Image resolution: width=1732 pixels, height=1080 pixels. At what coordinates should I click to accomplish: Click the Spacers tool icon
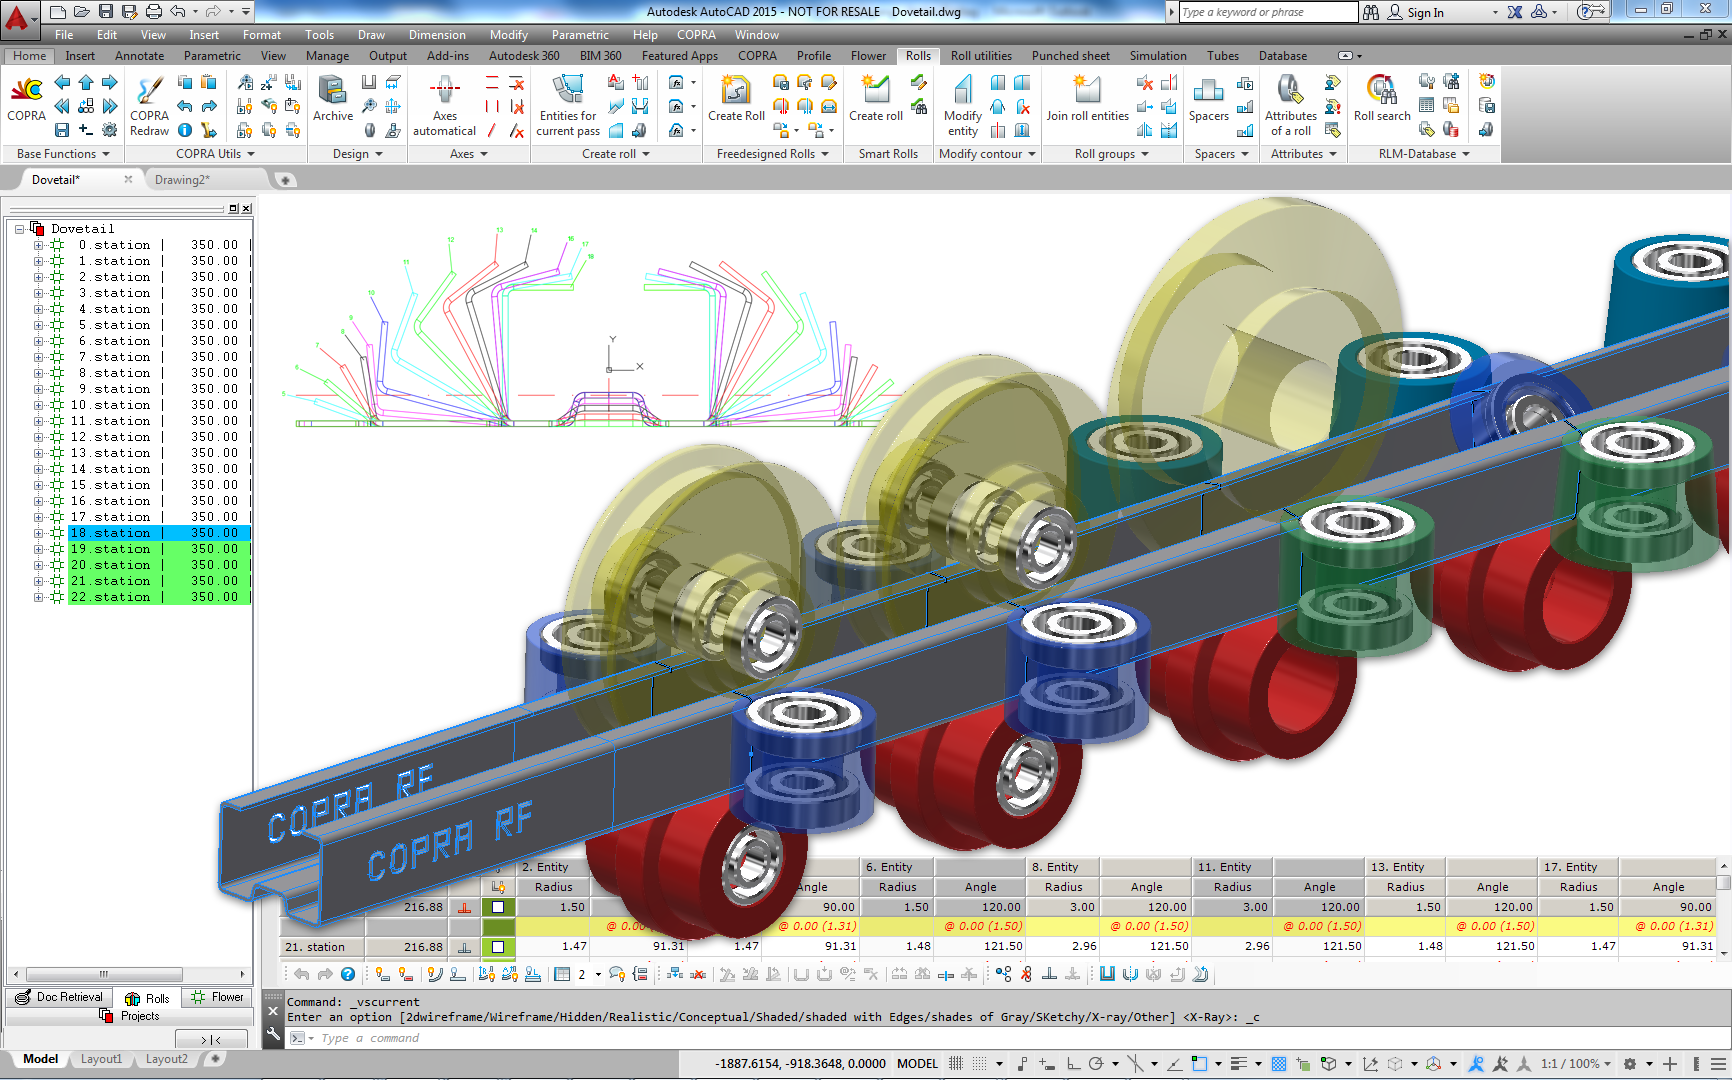(1208, 90)
